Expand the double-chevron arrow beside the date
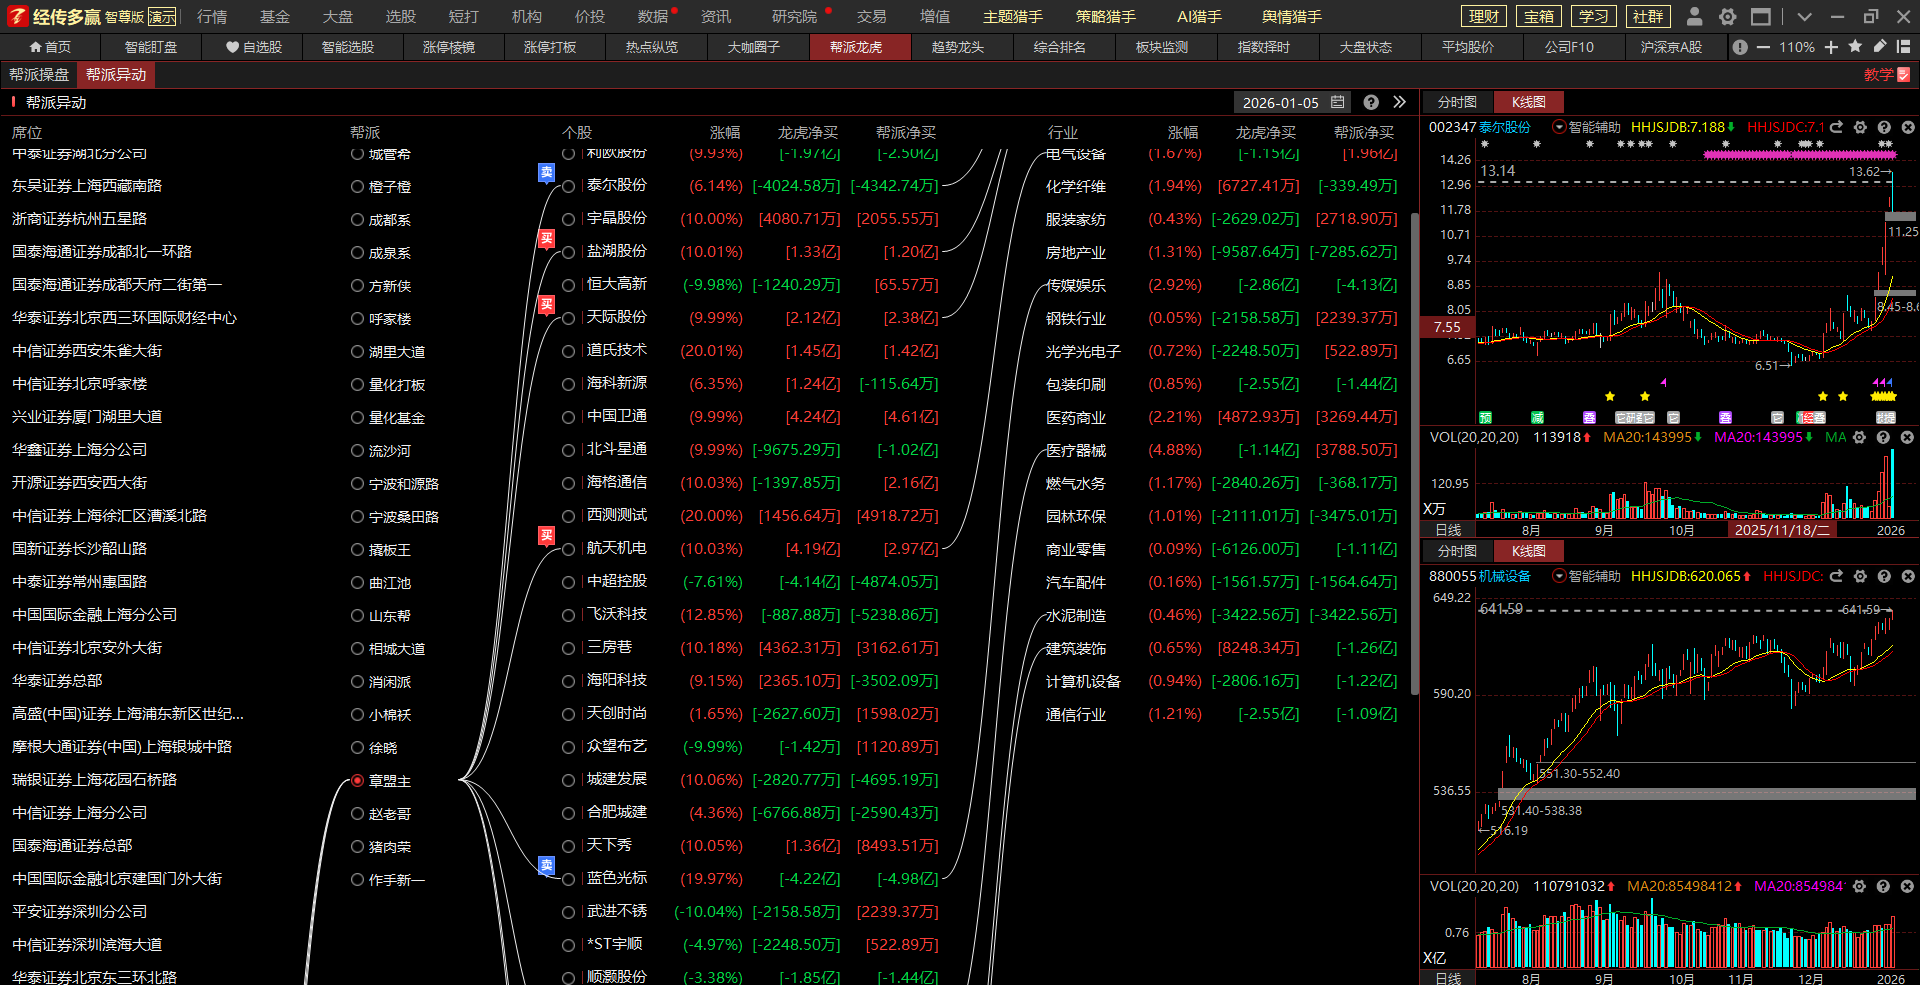This screenshot has width=1920, height=985. click(x=1399, y=102)
